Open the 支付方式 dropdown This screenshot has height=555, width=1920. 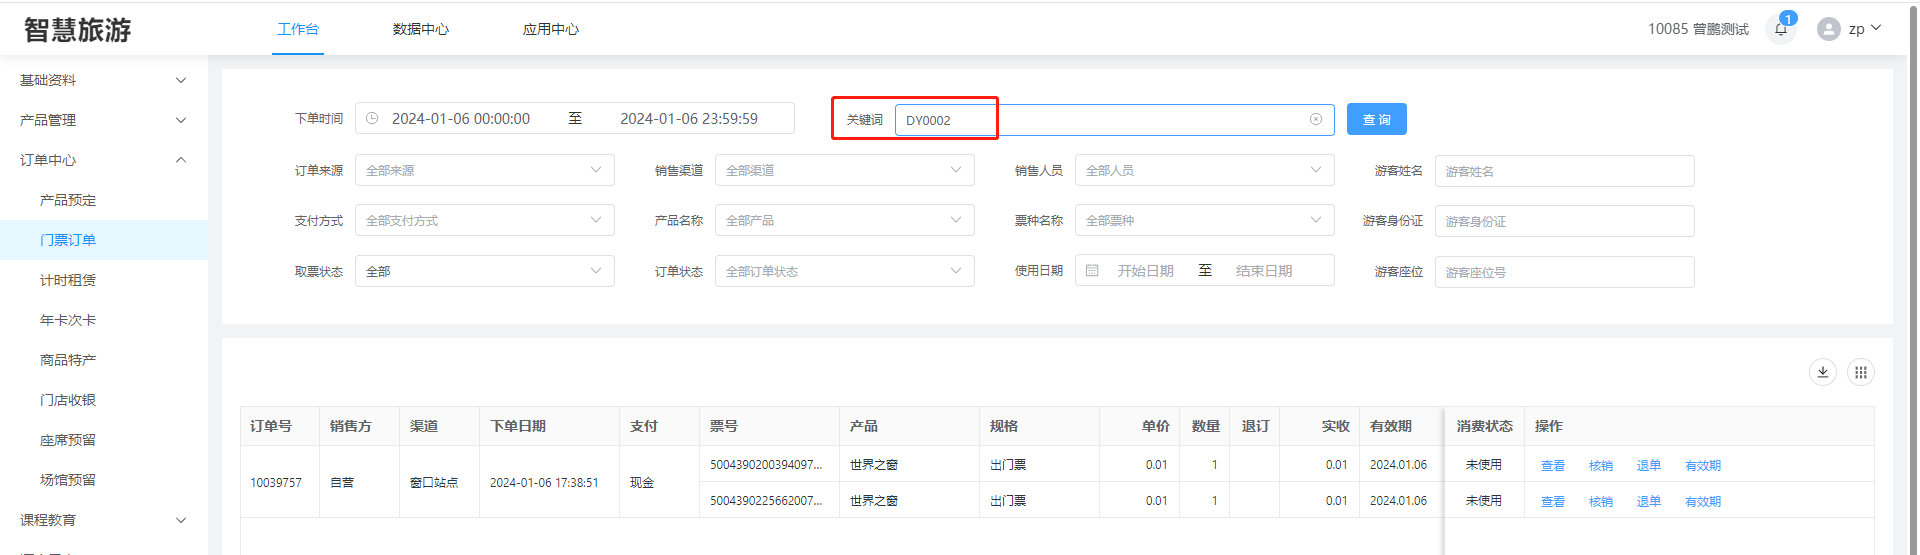pos(484,220)
